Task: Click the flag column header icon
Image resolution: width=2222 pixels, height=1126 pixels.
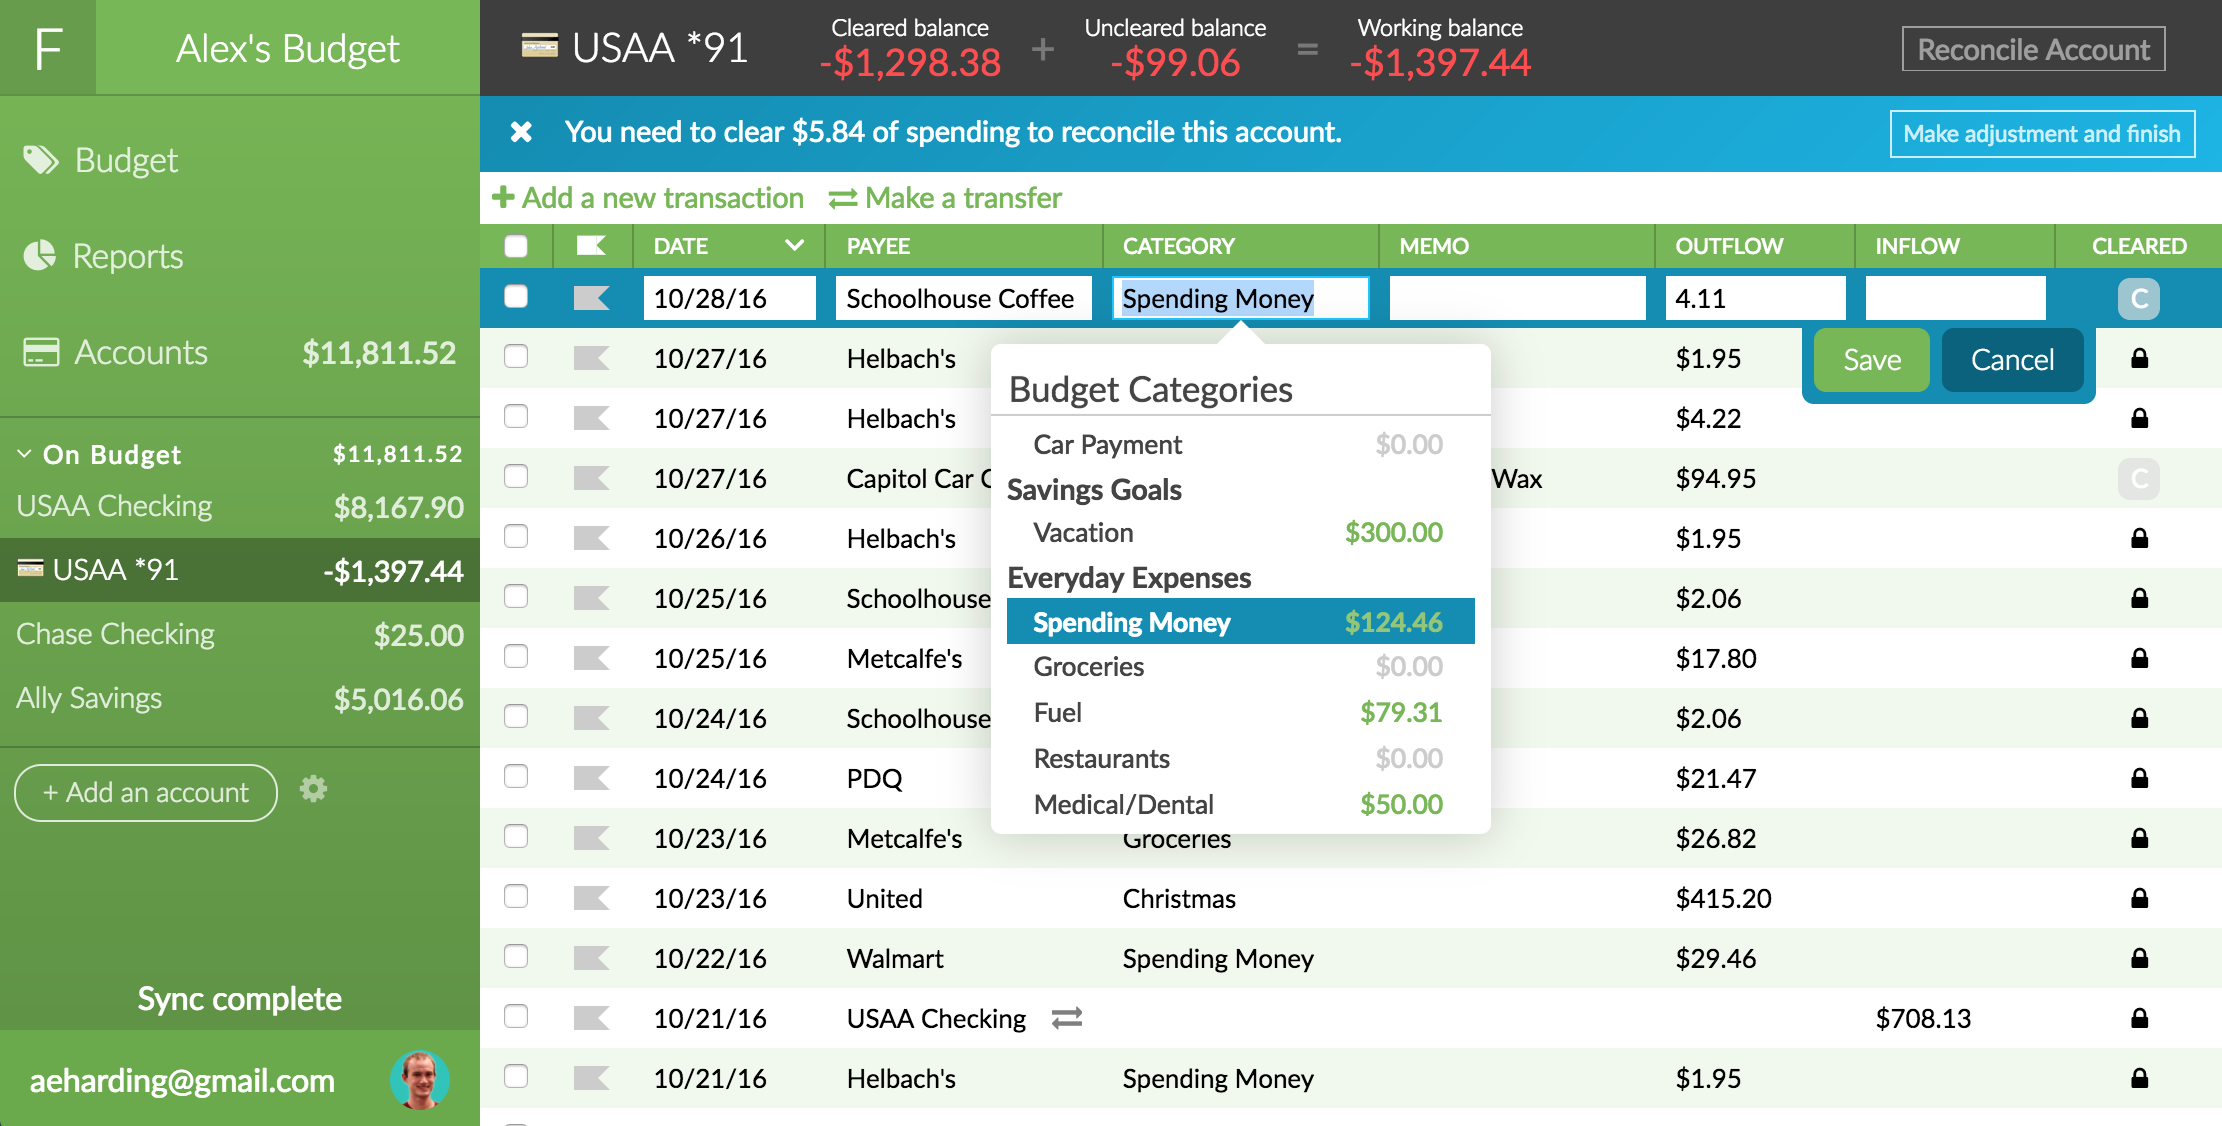Action: (591, 246)
